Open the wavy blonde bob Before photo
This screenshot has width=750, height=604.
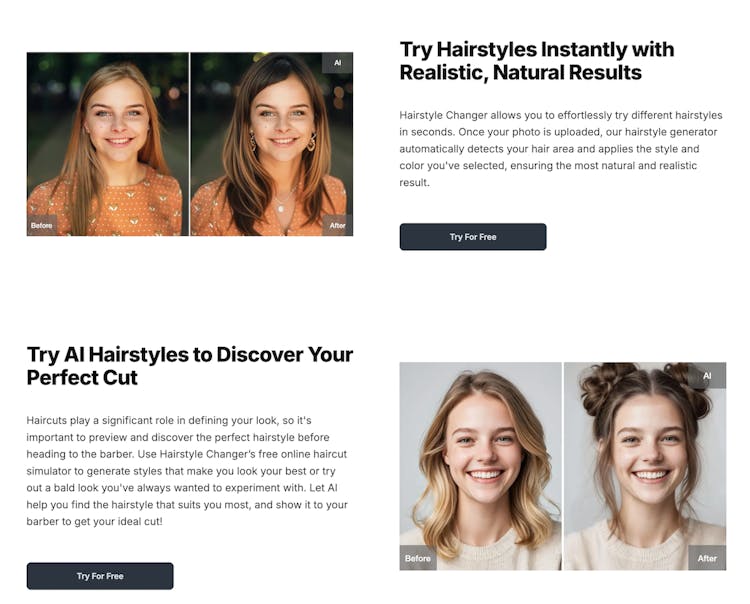coord(480,466)
